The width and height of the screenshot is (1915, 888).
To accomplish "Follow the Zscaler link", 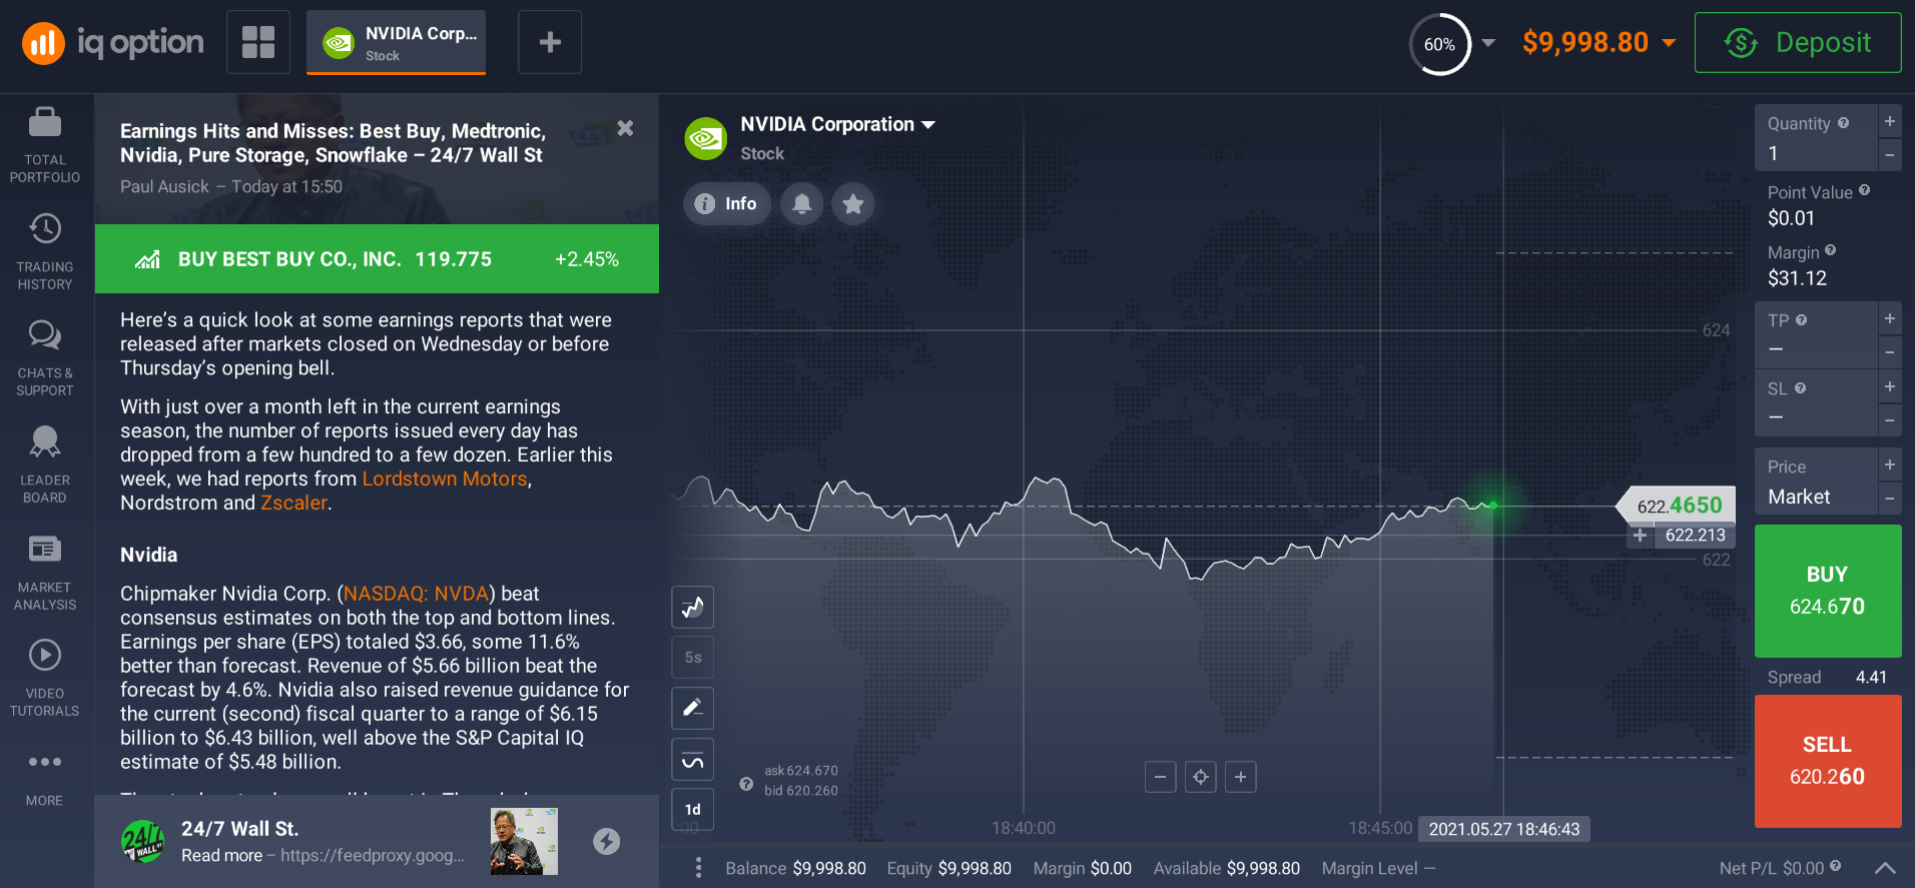I will click(294, 503).
